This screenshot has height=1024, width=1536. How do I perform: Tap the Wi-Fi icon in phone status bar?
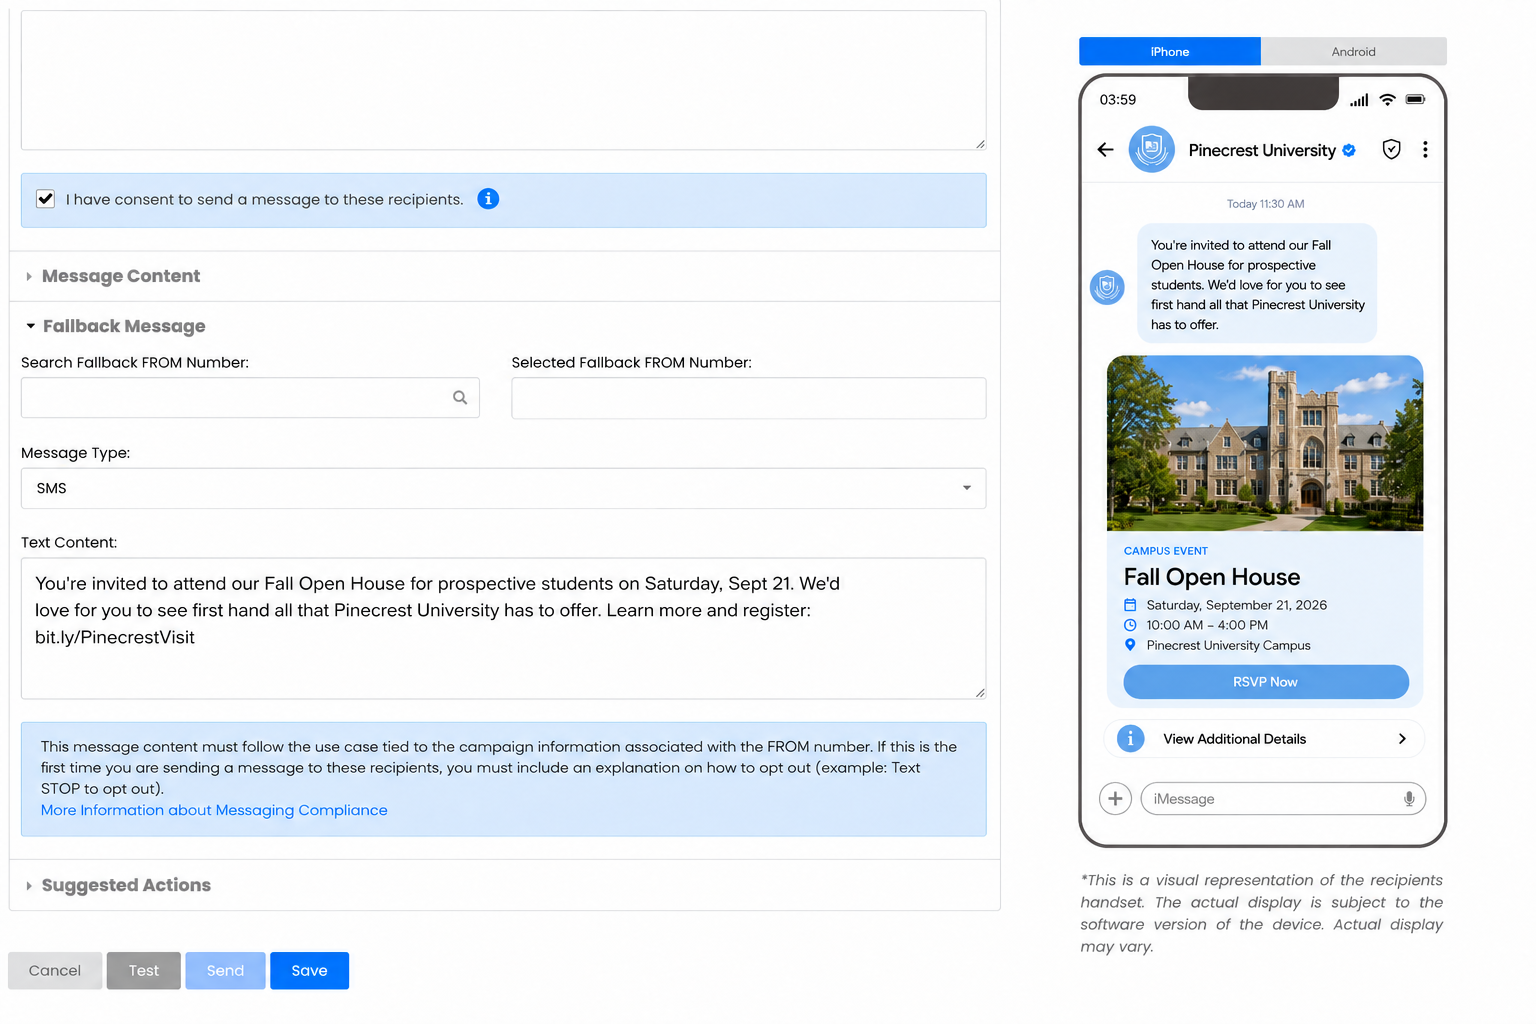[1387, 100]
